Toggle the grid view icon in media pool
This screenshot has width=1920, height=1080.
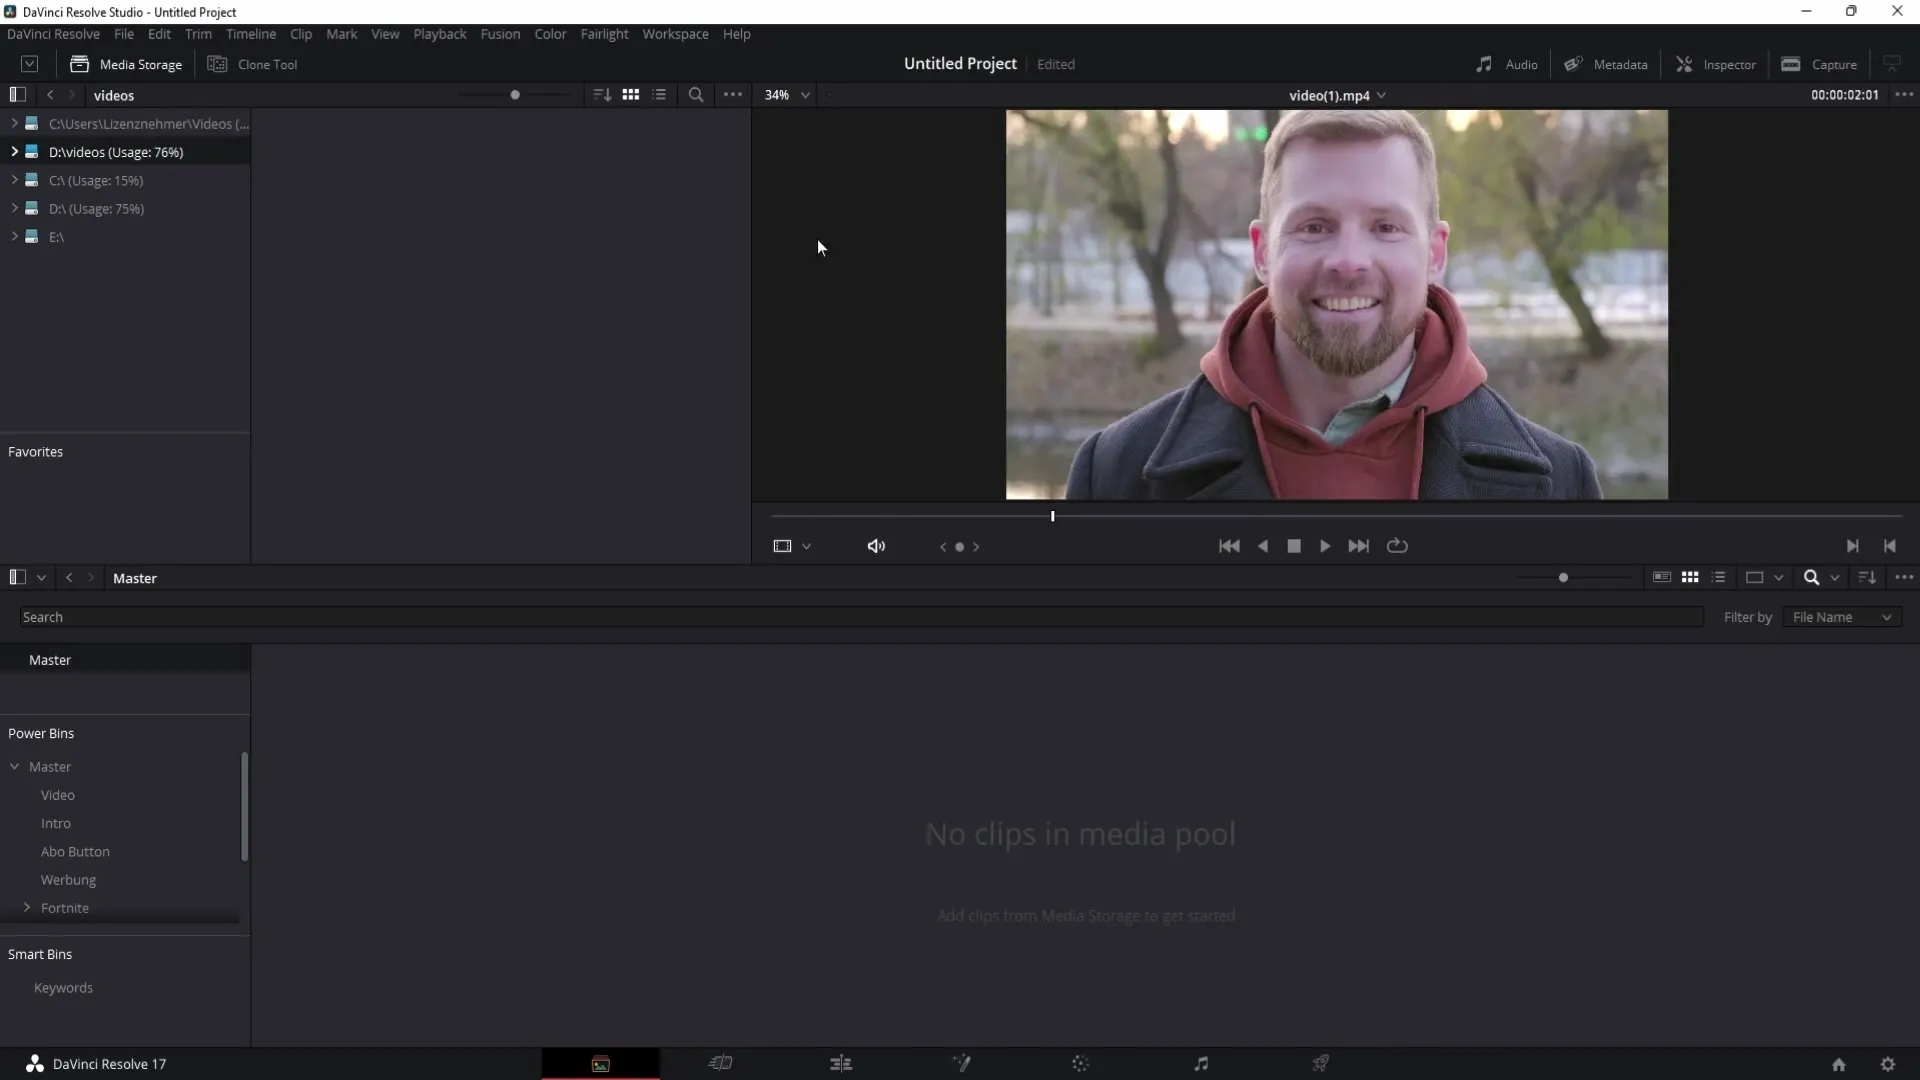pos(1691,578)
